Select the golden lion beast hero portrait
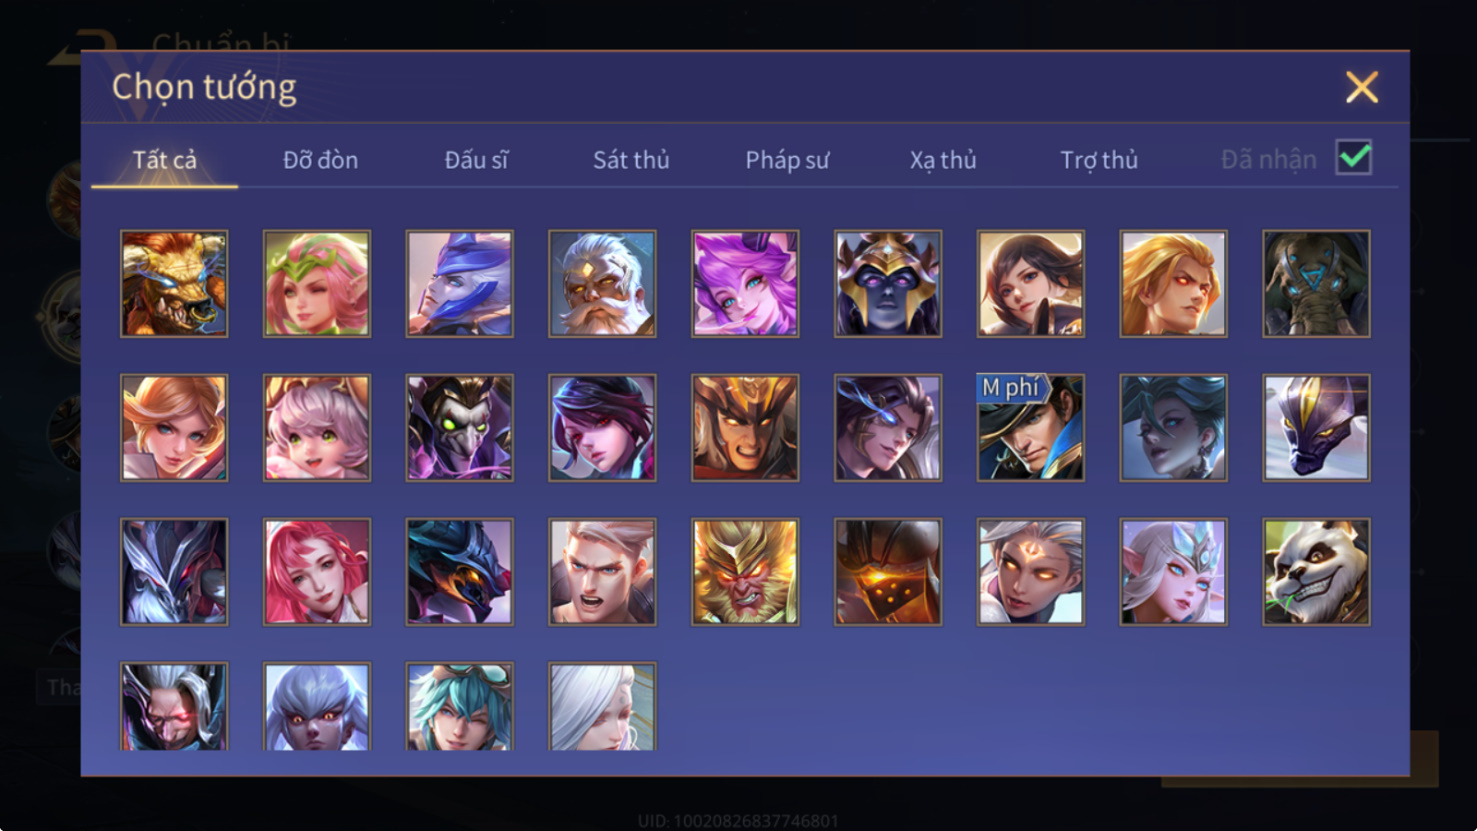 [174, 284]
